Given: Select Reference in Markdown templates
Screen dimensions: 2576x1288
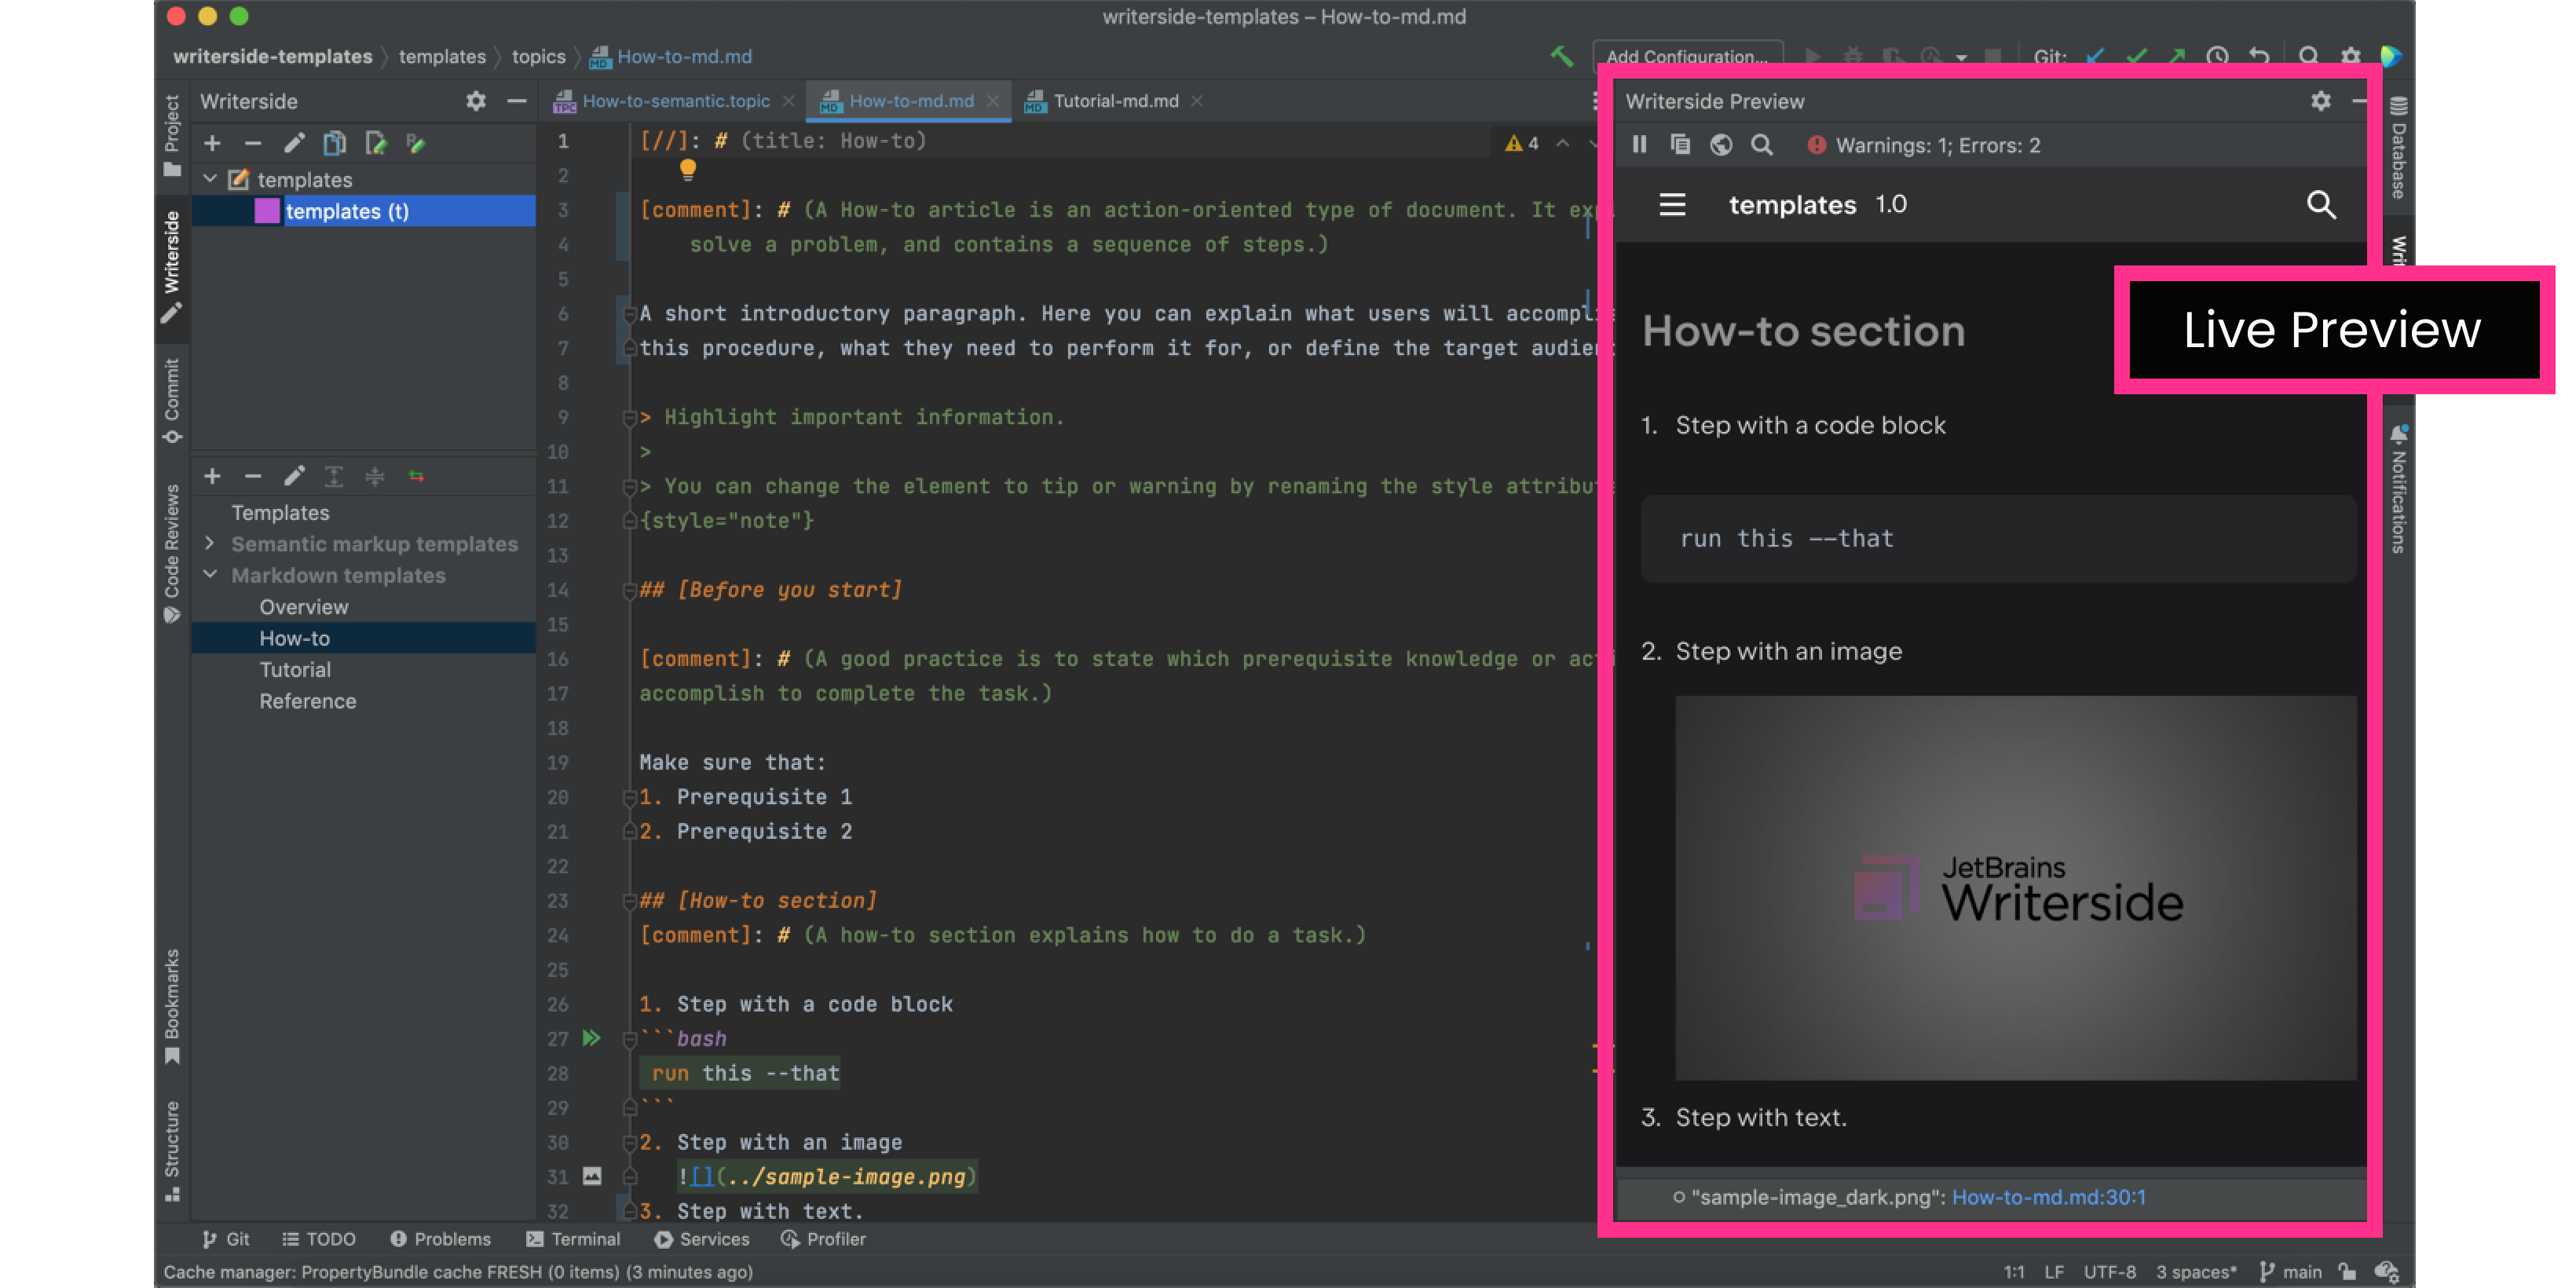Looking at the screenshot, I should 308,701.
